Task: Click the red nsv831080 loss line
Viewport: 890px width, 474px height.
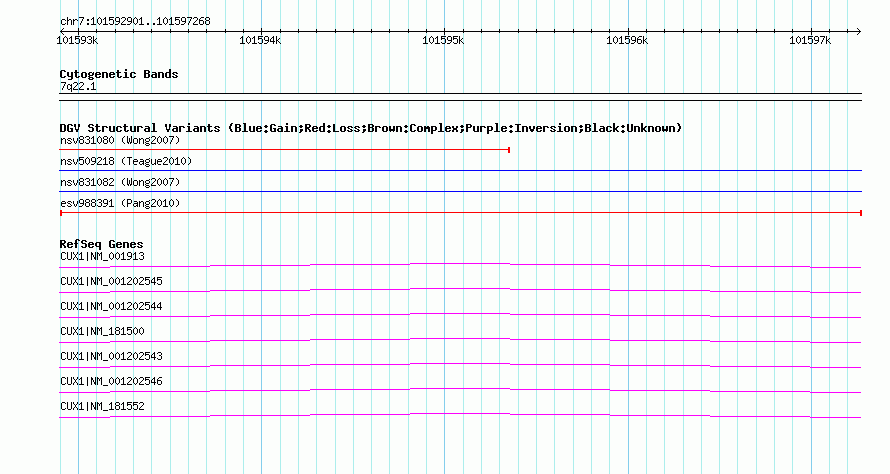Action: coord(284,150)
